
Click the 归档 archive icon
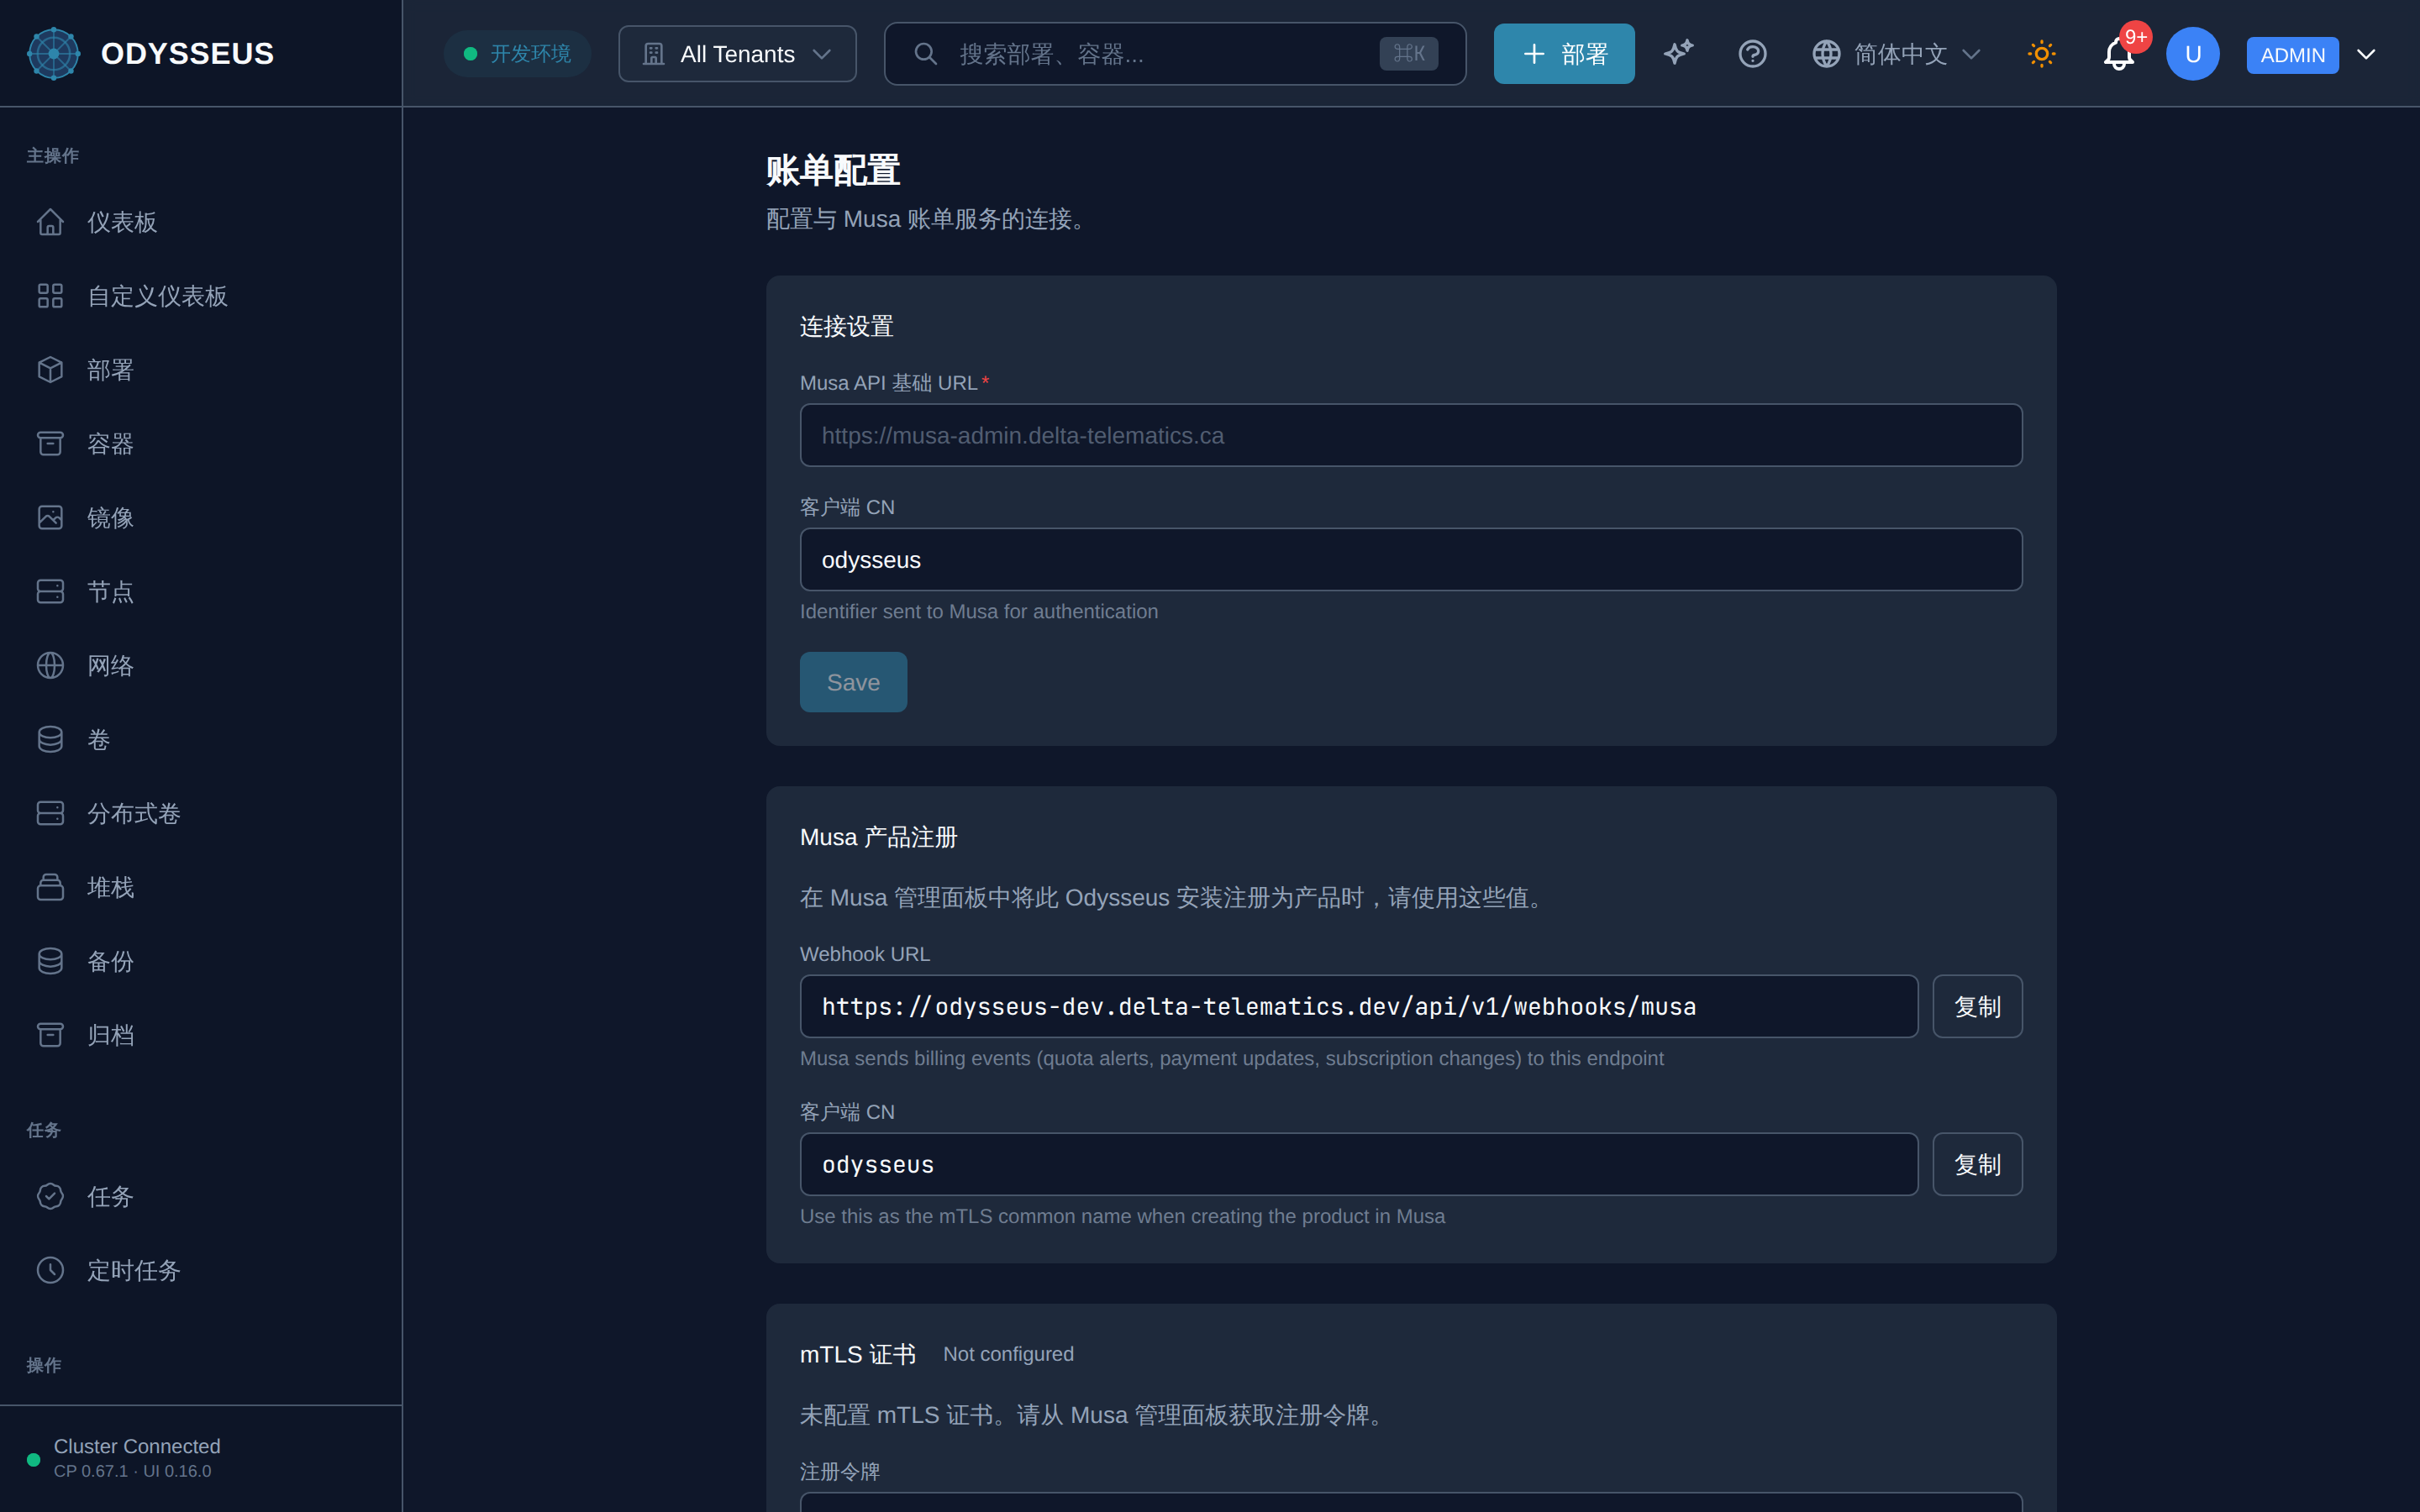[x=50, y=1035]
